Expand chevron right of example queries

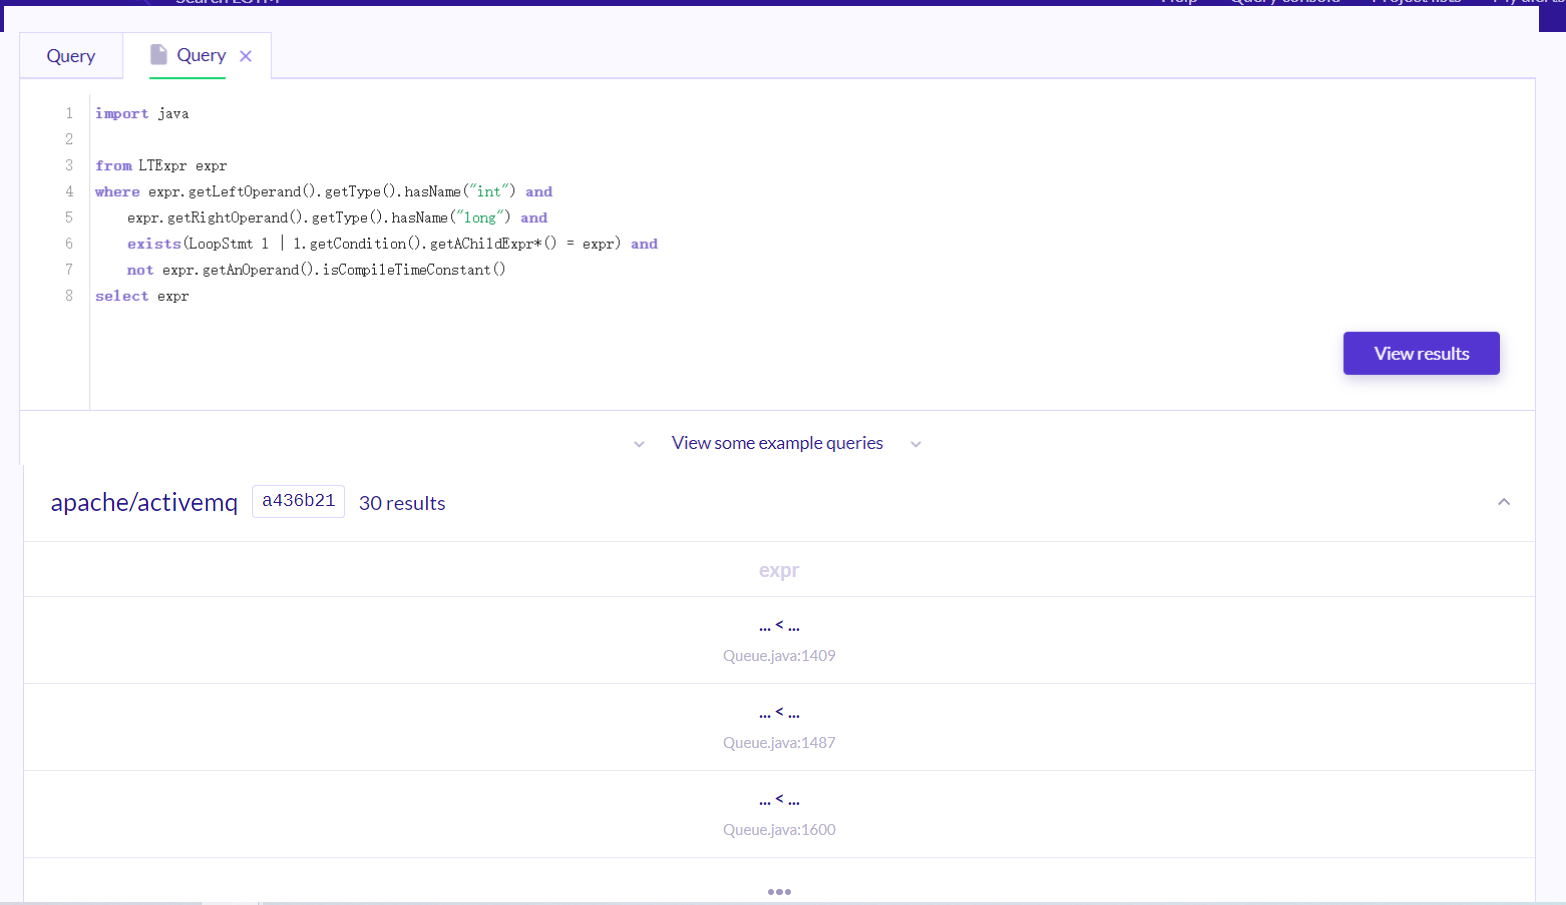coord(916,444)
